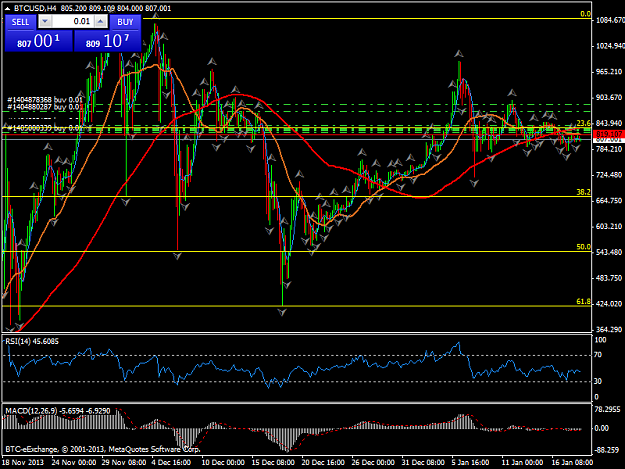625x469 pixels.
Task: Click RSI scale level 30
Action: pos(598,381)
